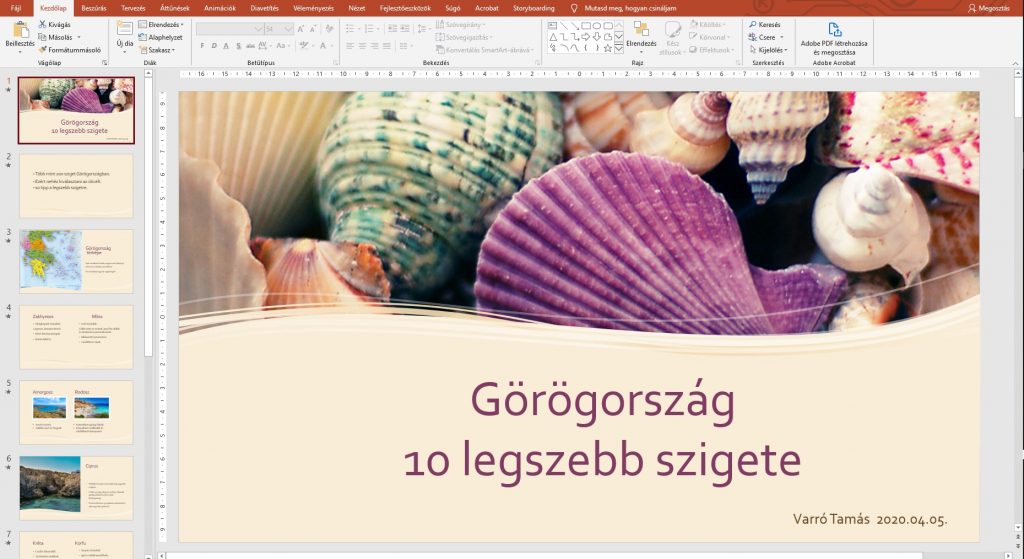The height and width of the screenshot is (559, 1024).
Task: Click the Kivágás scissors icon
Action: click(x=43, y=24)
